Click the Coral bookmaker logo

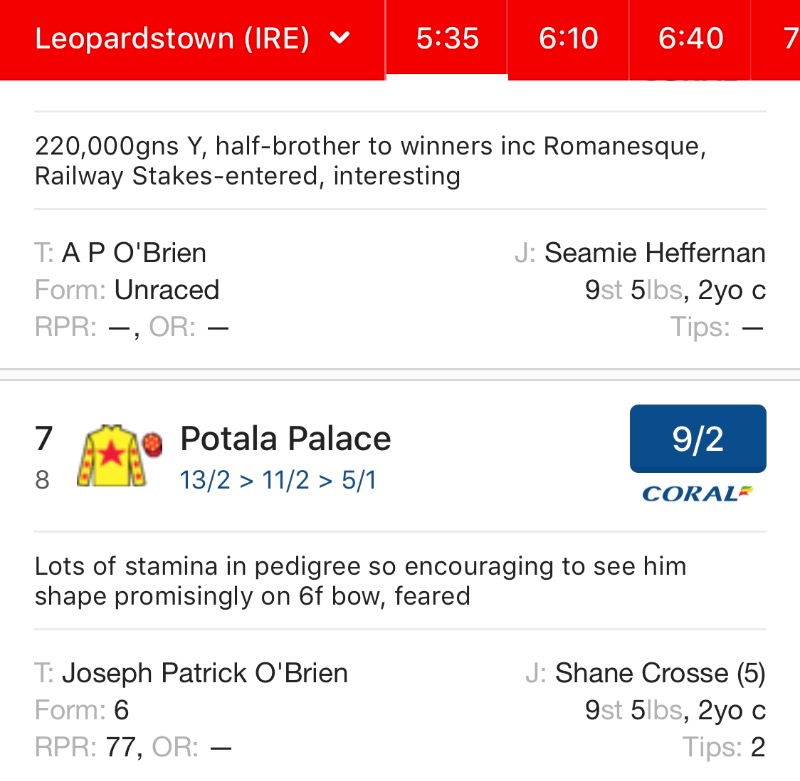click(698, 493)
